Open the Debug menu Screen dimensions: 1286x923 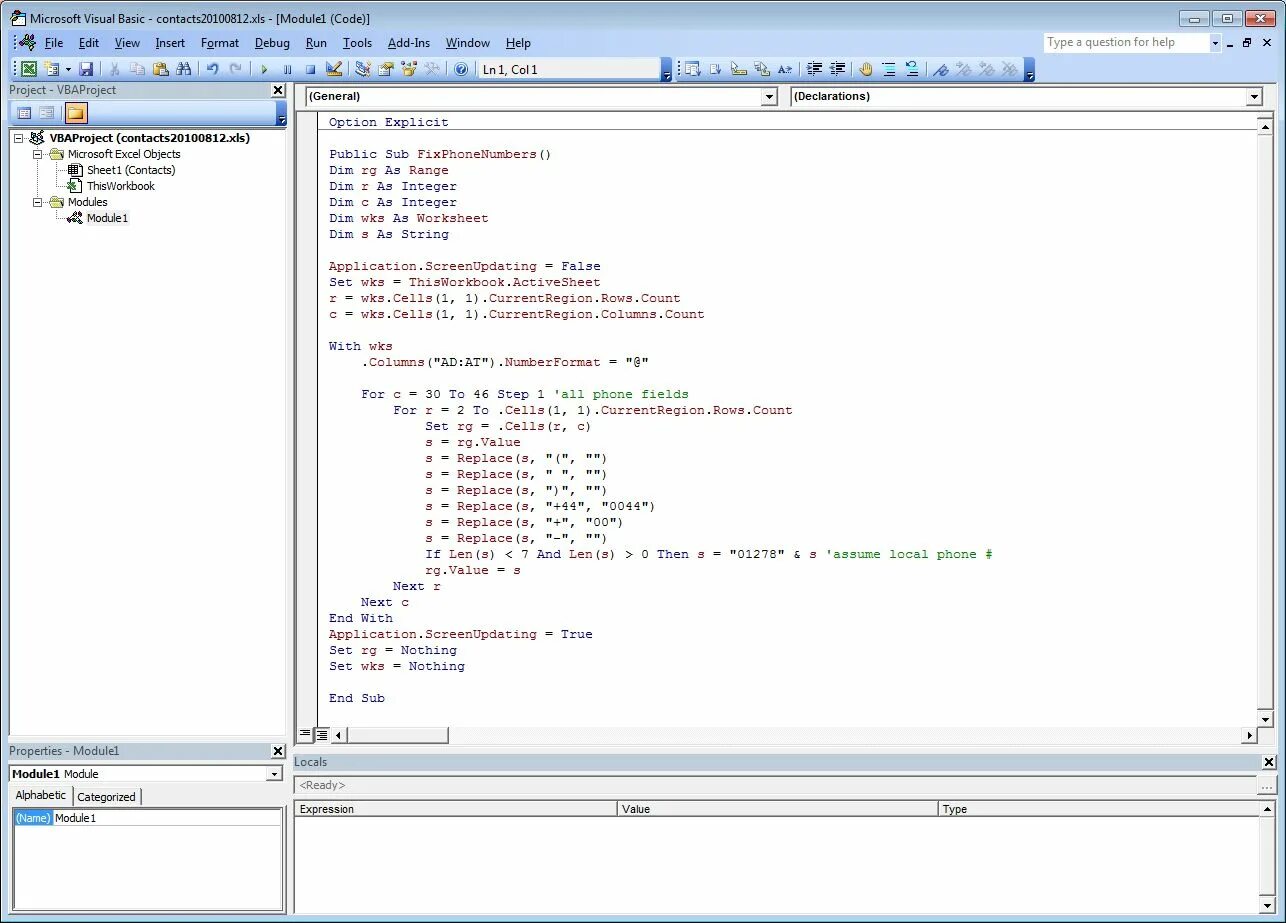click(x=272, y=43)
